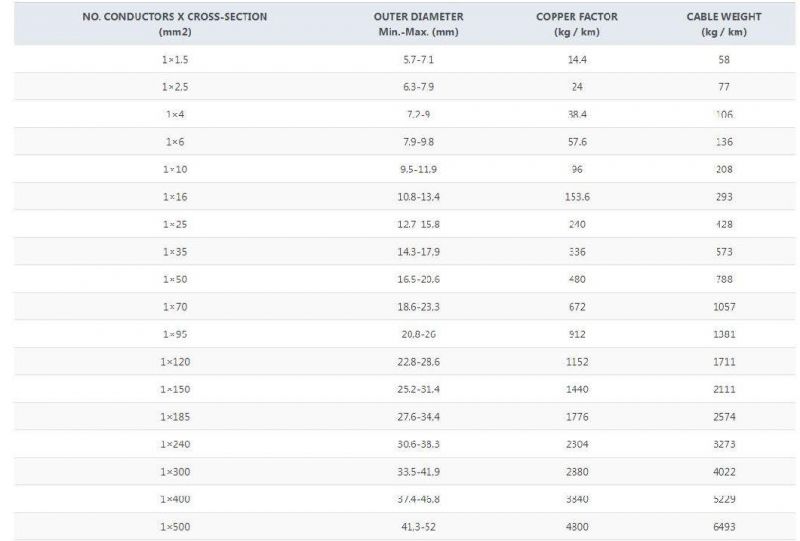
Task: Click outer diameter value 18.6-23.3
Action: click(x=418, y=307)
